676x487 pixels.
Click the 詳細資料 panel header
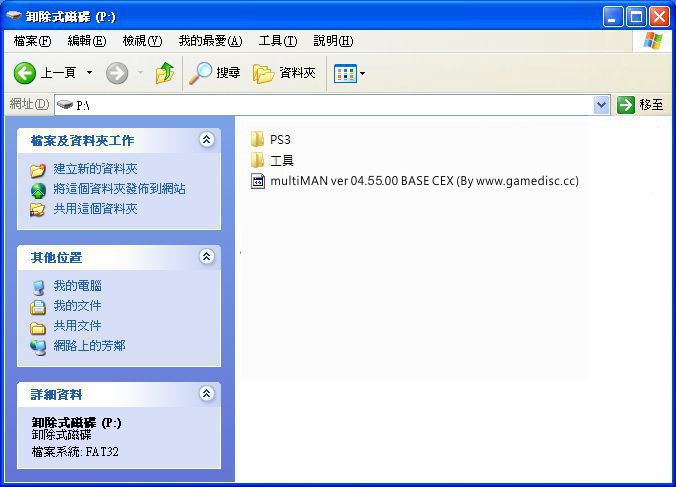pyautogui.click(x=119, y=394)
